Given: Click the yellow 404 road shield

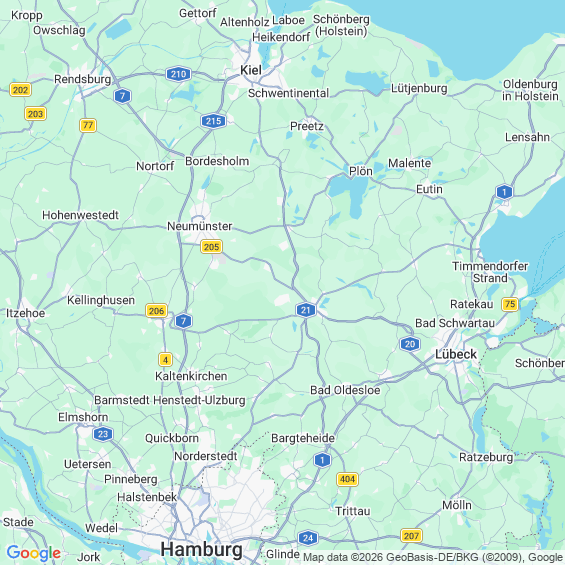Looking at the screenshot, I should click(347, 479).
